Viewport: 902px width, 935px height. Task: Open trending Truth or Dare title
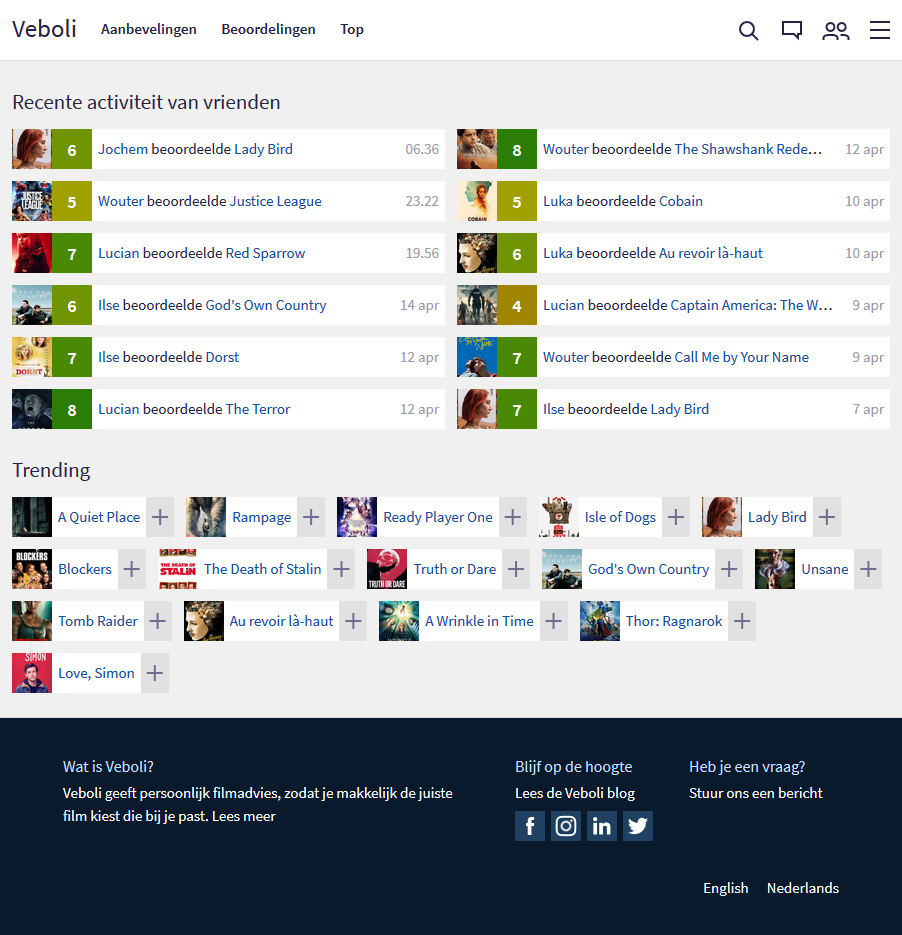[455, 569]
